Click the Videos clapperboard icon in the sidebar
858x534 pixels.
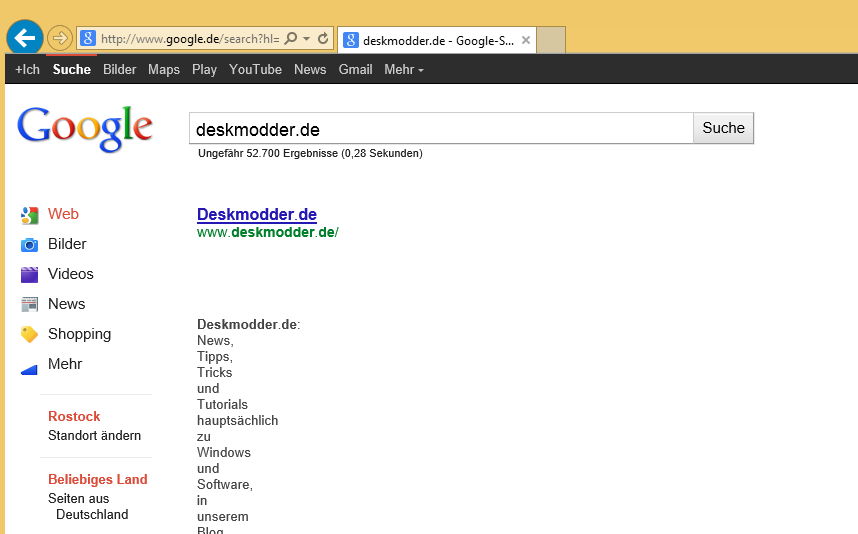[29, 274]
